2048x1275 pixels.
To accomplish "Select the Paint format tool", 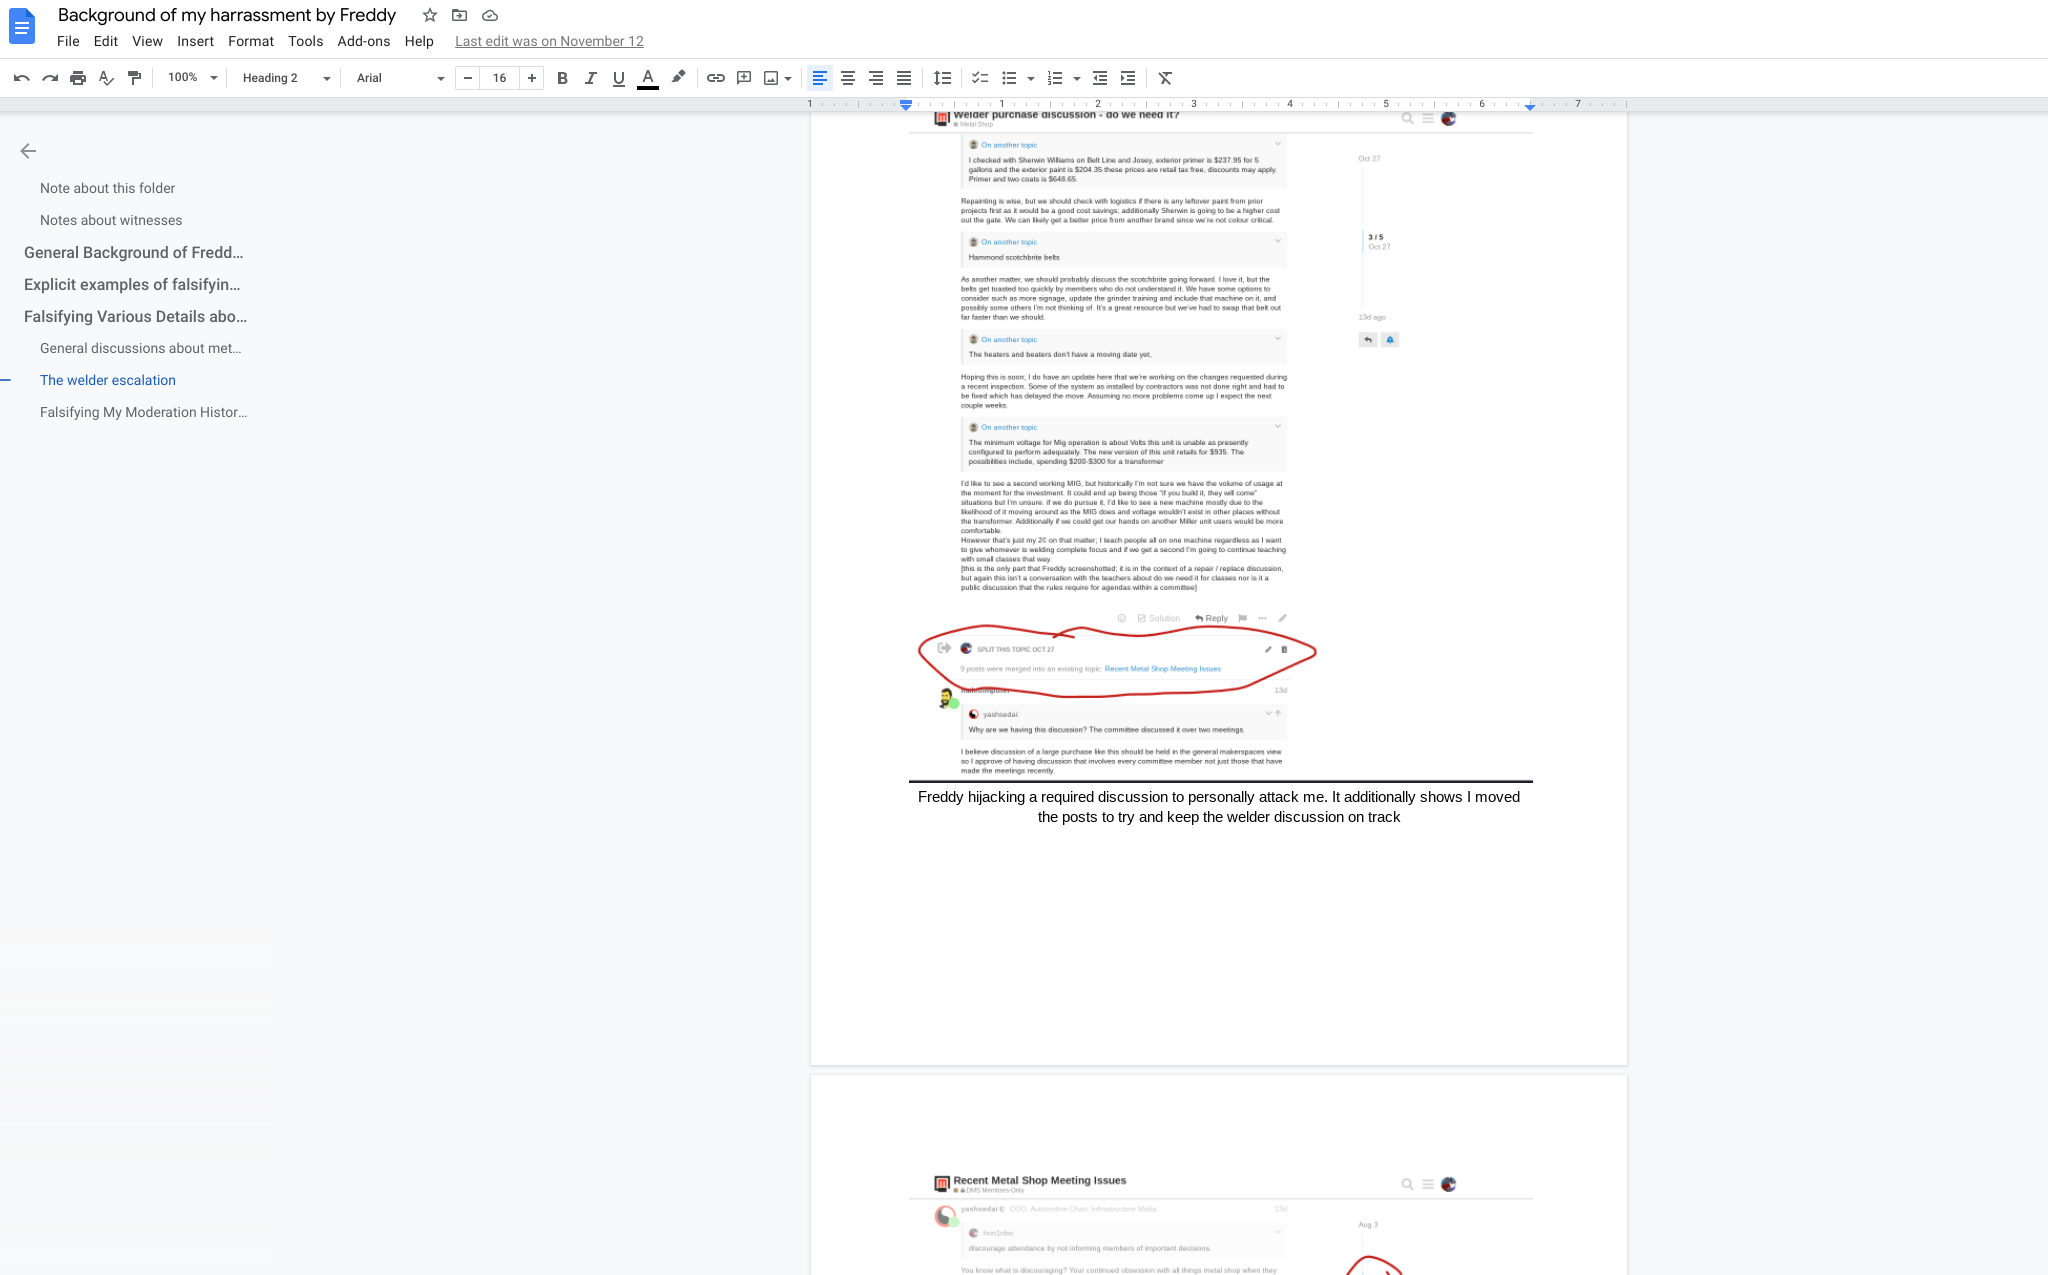I will tap(134, 78).
